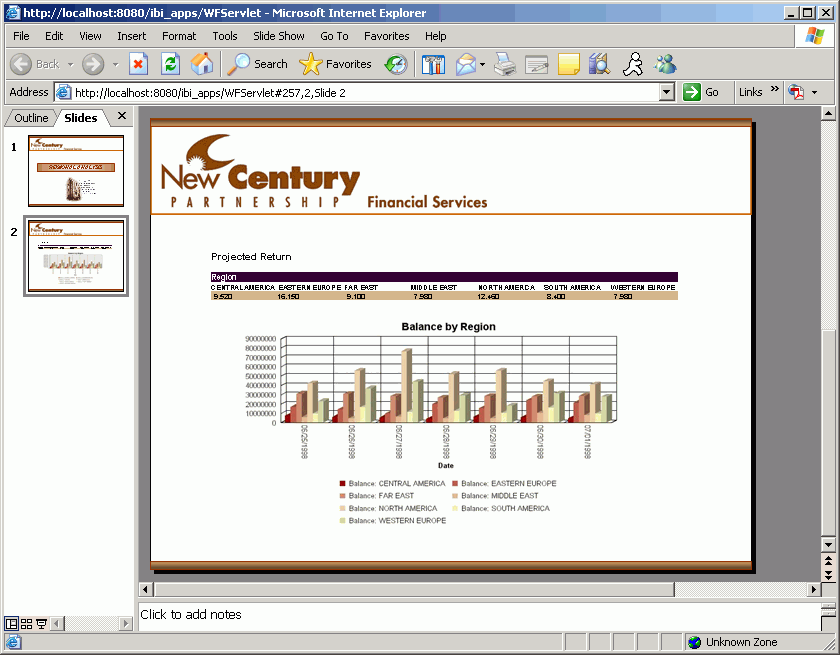Open the Slide Show menu
The image size is (840, 655).
point(279,36)
